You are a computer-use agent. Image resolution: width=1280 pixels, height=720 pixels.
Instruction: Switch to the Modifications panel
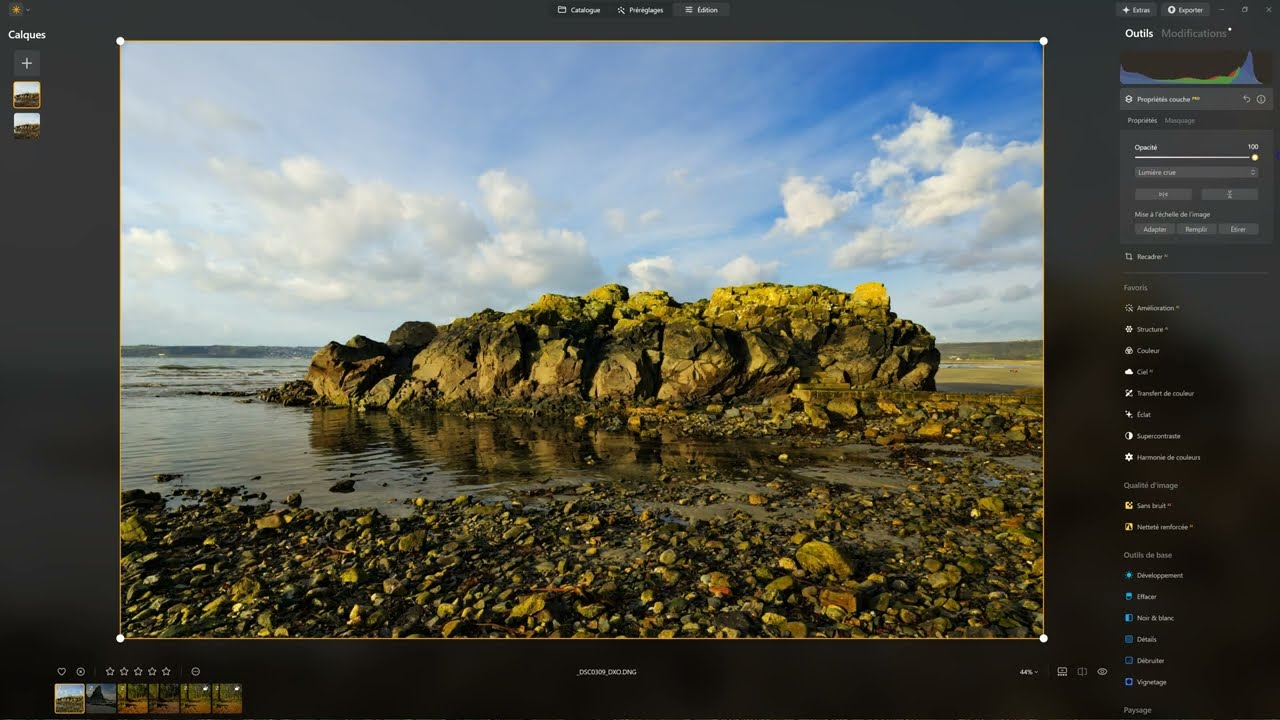(1193, 33)
